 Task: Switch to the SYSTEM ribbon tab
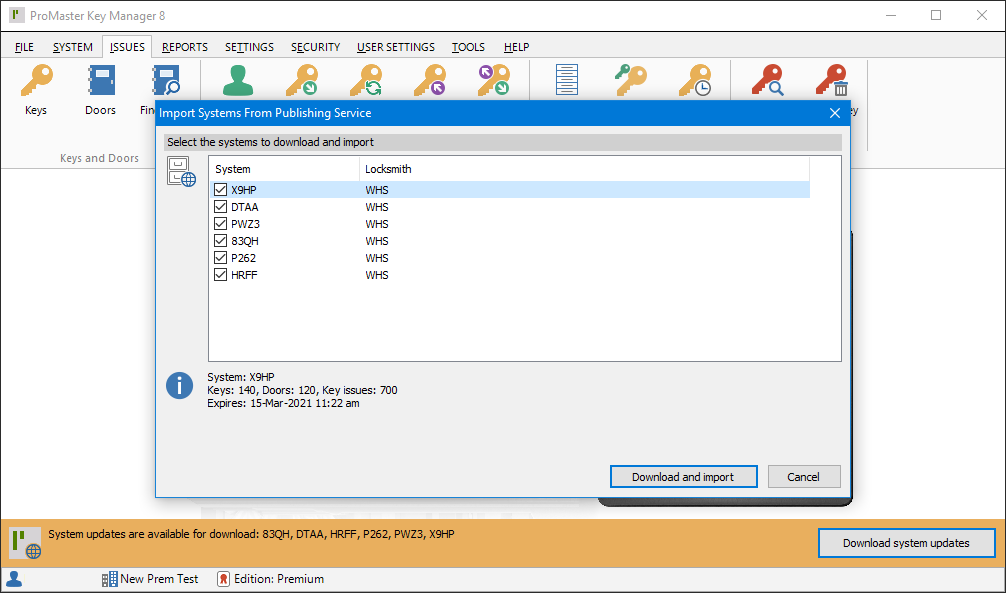tap(72, 47)
